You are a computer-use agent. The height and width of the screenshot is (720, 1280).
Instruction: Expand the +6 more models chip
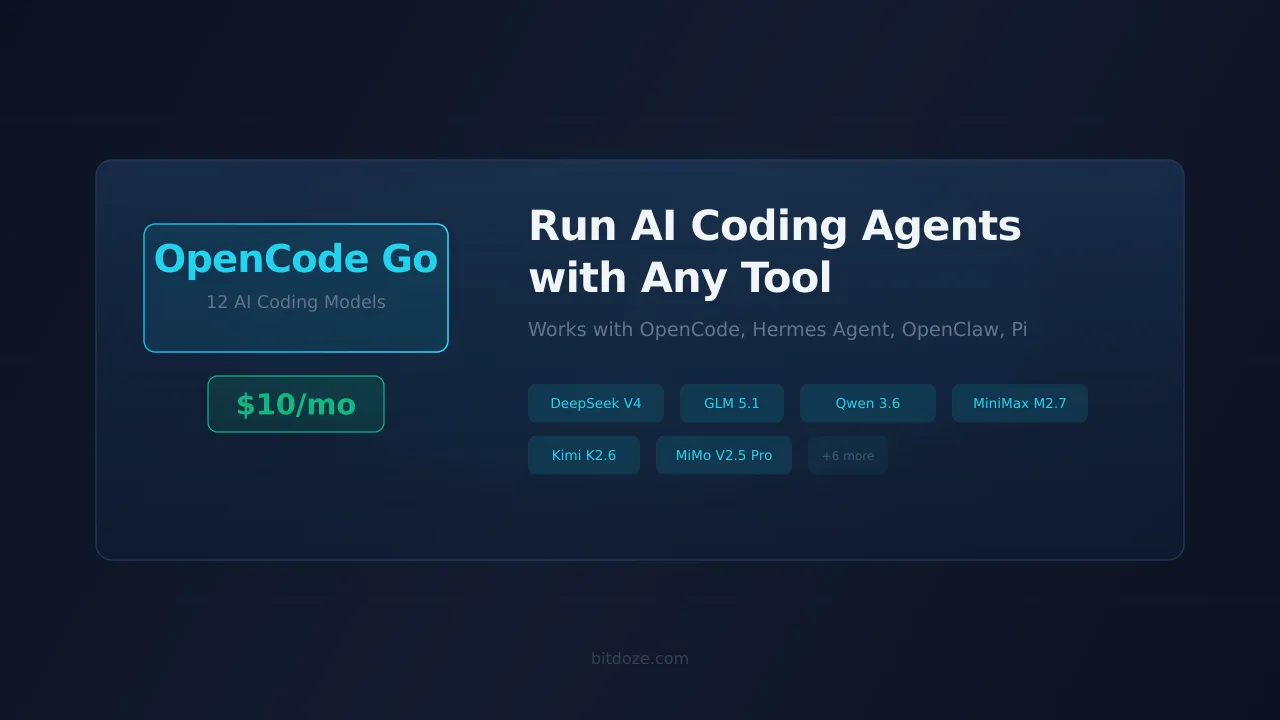click(x=848, y=455)
